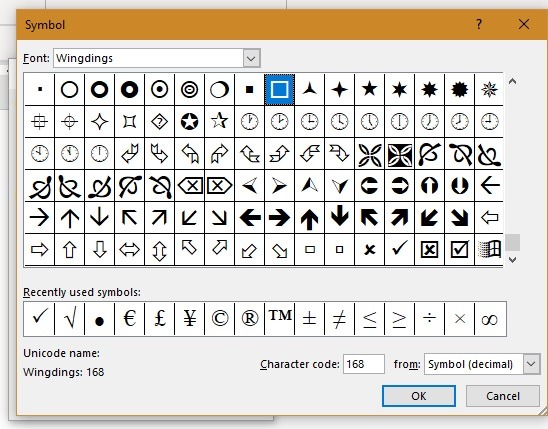Select the multiplication sign from recently used
The height and width of the screenshot is (429, 548).
[459, 319]
